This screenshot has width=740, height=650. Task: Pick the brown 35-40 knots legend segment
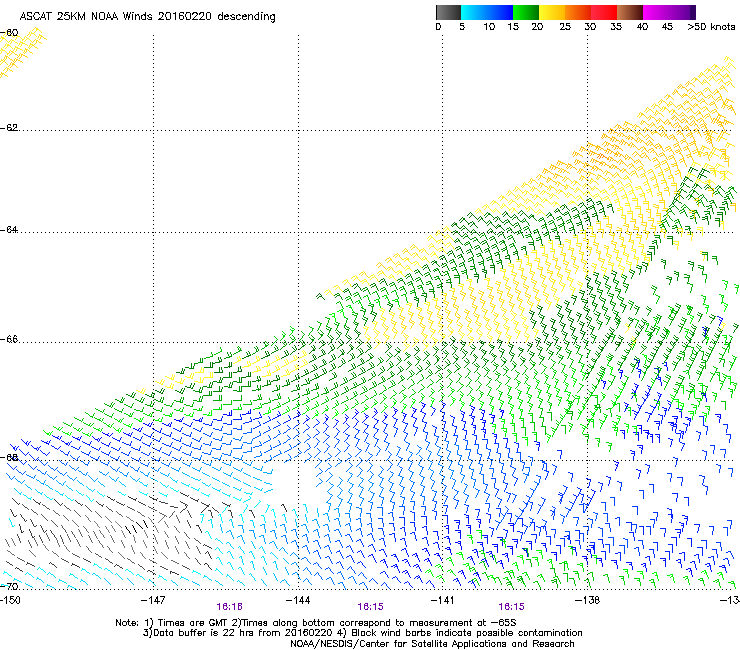tap(630, 12)
